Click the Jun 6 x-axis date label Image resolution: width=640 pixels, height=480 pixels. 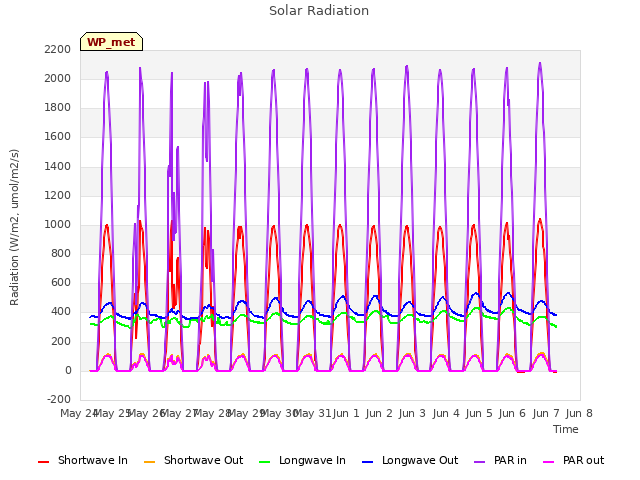coord(512,413)
